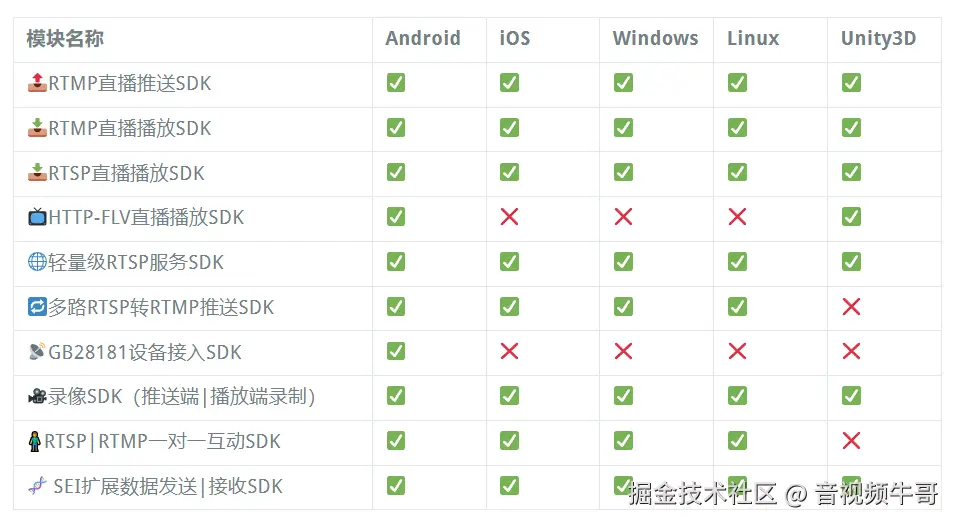956x525 pixels.
Task: Click the download icon beside RTMP直播播放SDK
Action: pos(37,128)
